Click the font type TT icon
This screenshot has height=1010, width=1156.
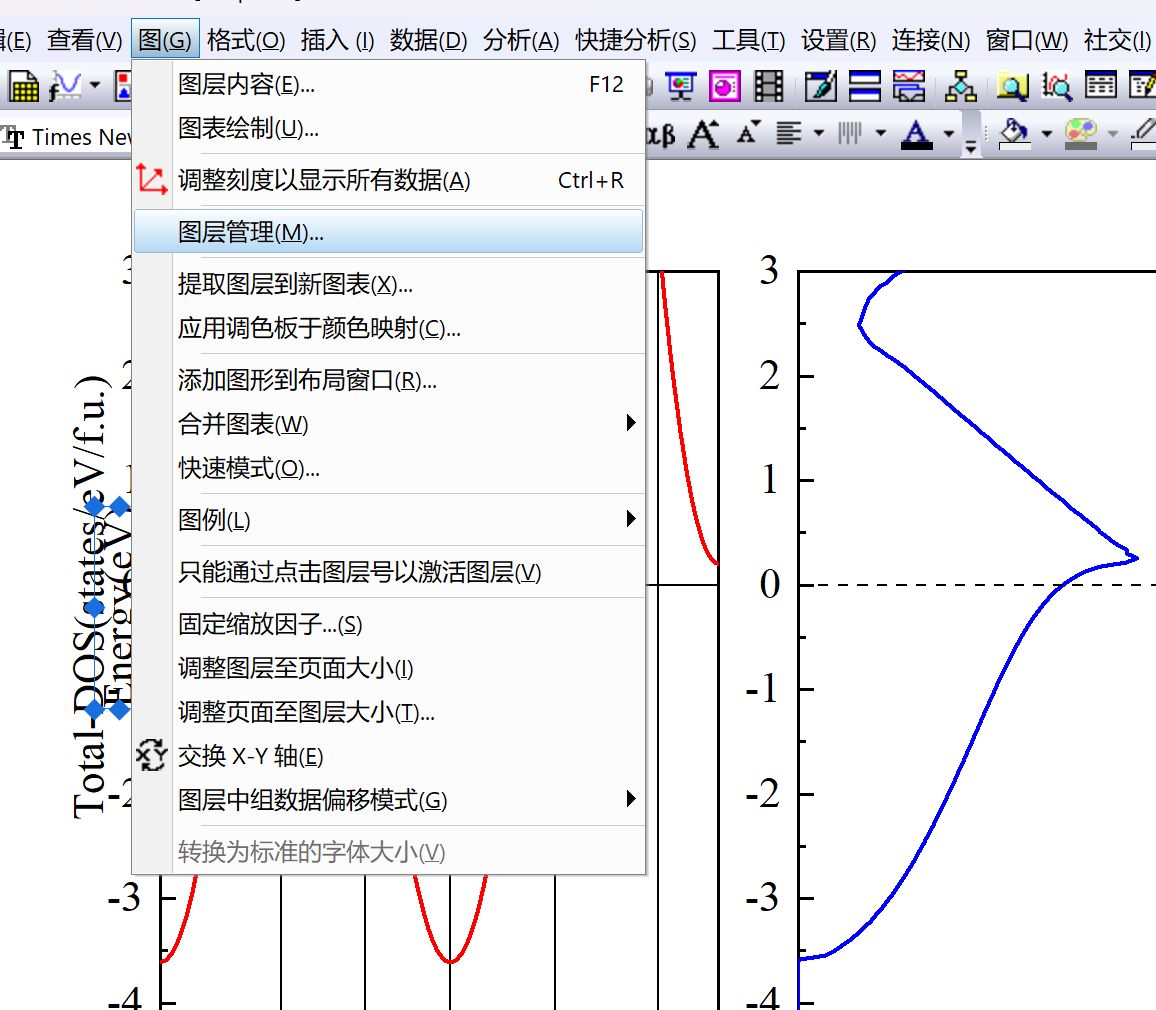pyautogui.click(x=13, y=137)
